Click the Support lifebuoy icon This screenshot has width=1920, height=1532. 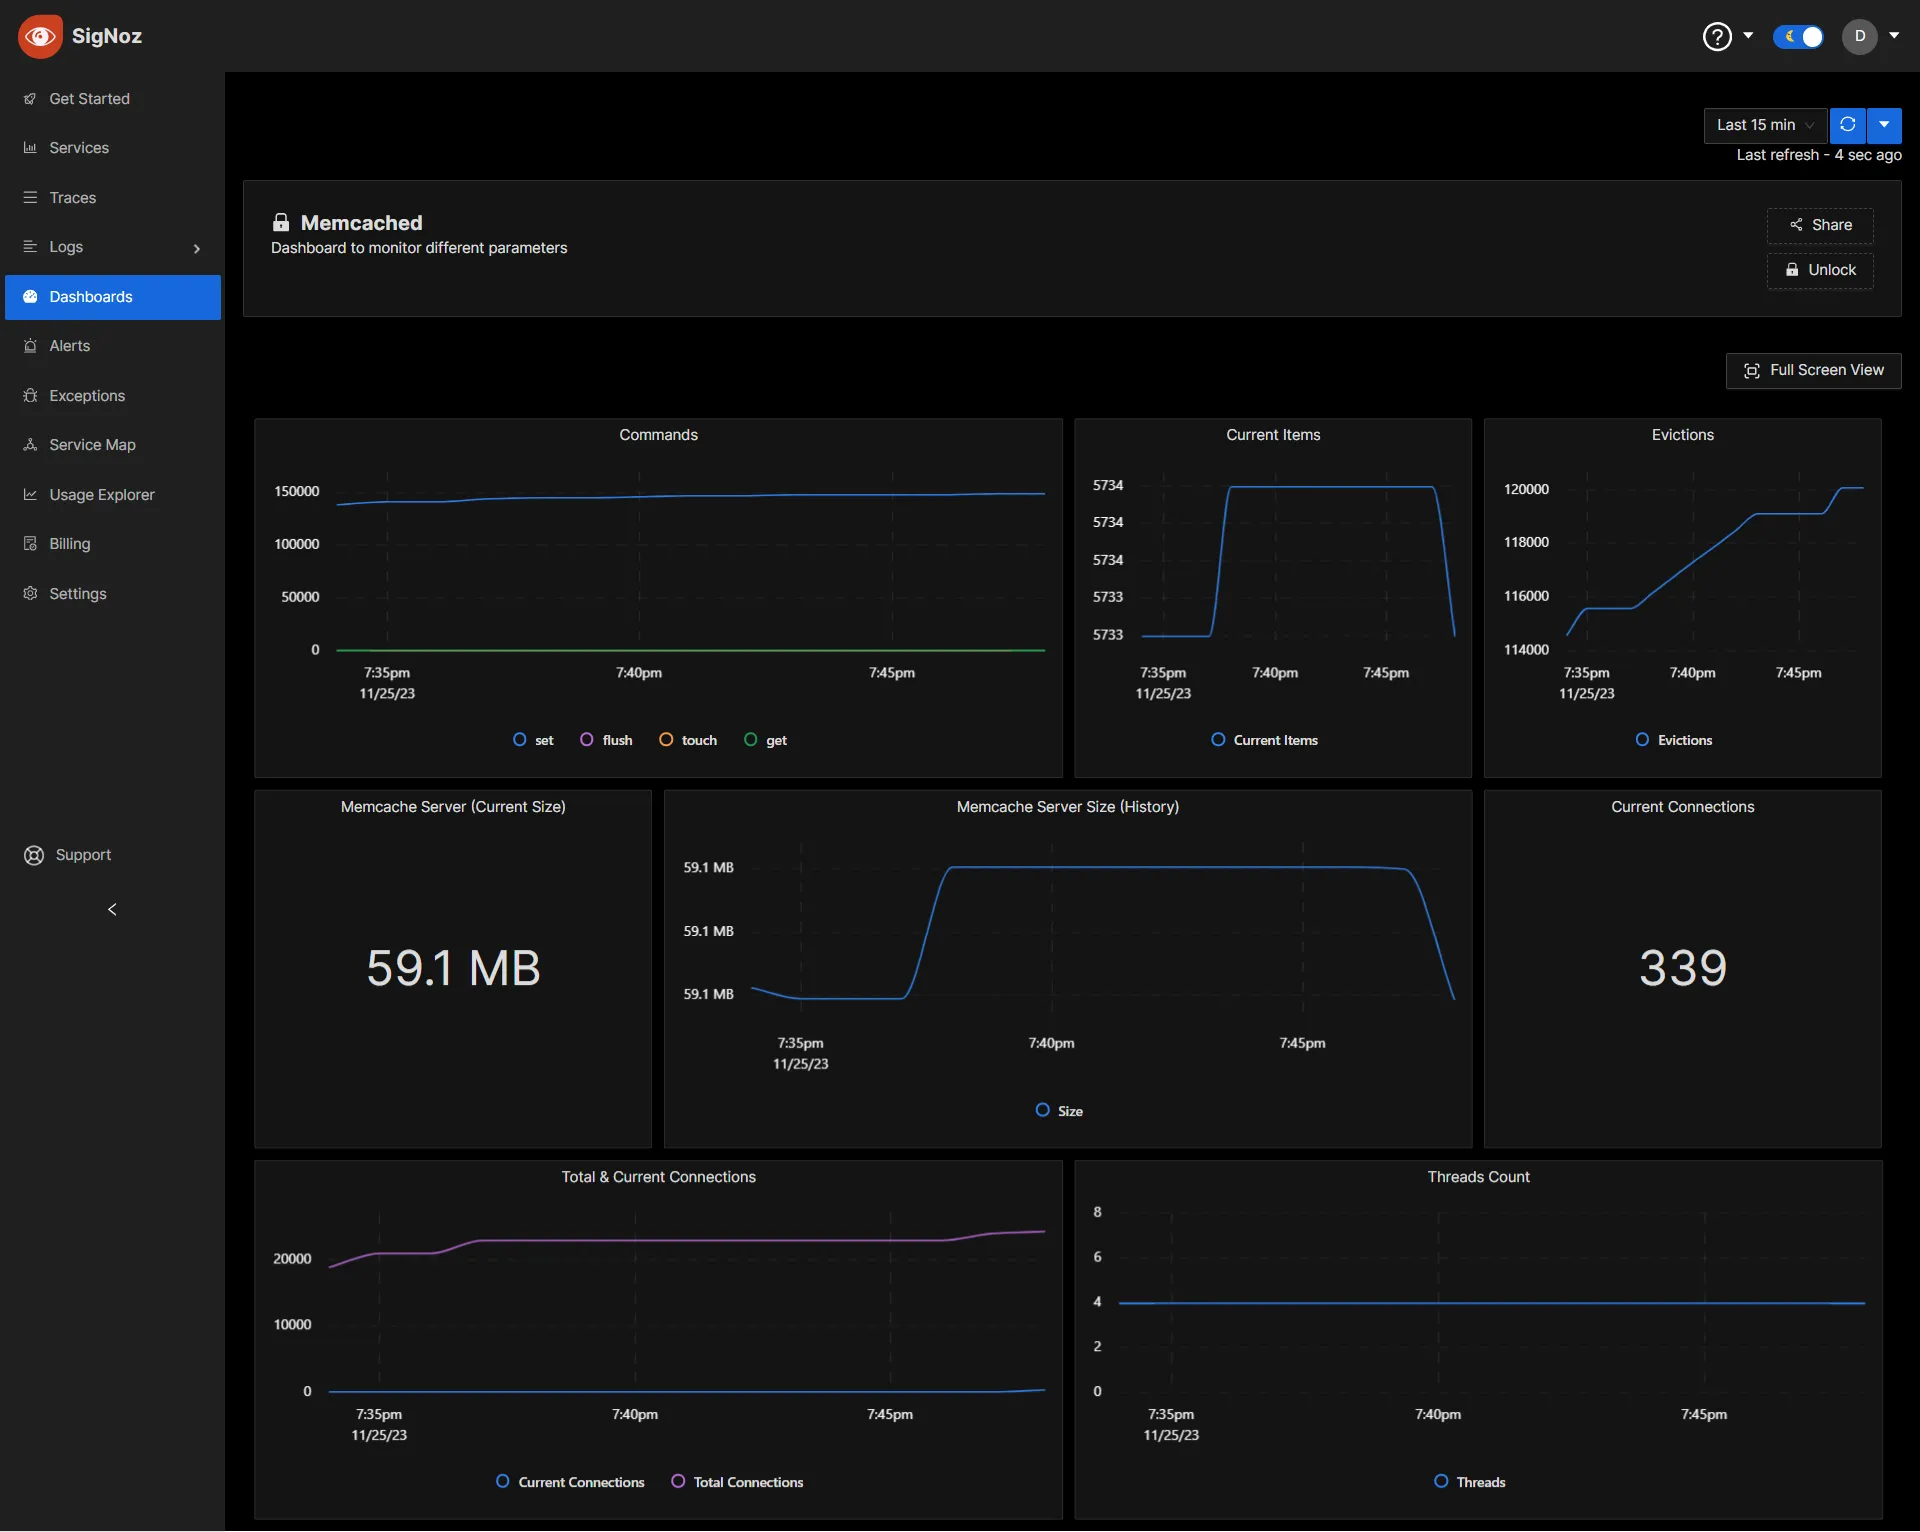click(x=34, y=855)
